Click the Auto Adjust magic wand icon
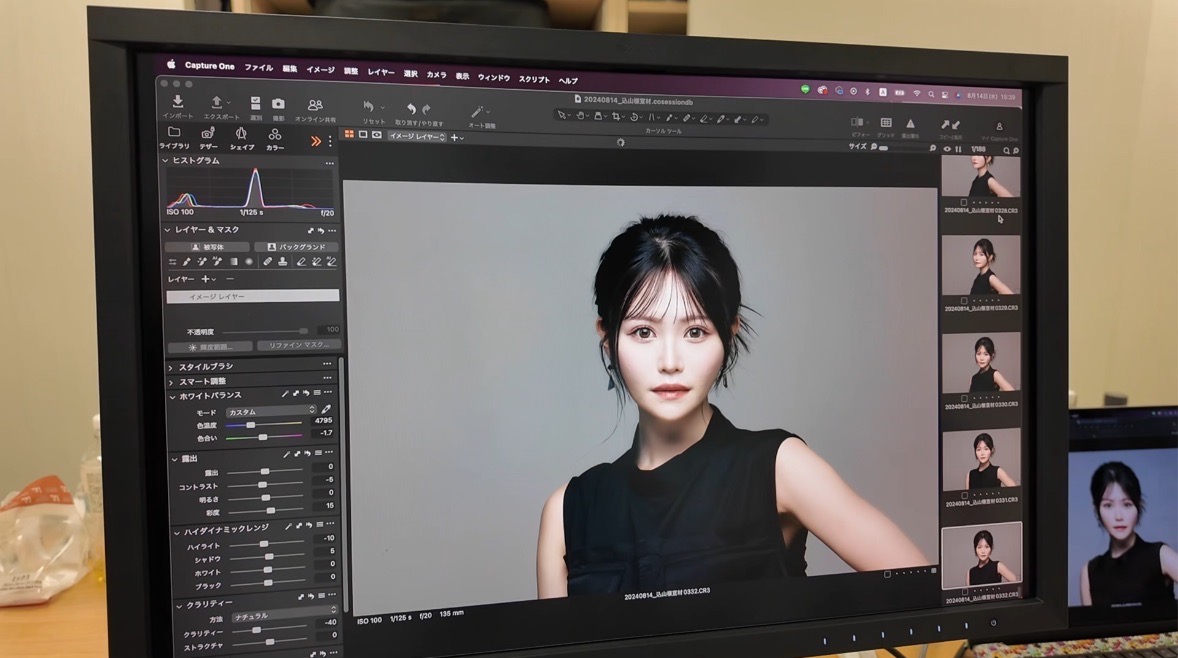Screen dimensions: 1178x658 click(479, 111)
